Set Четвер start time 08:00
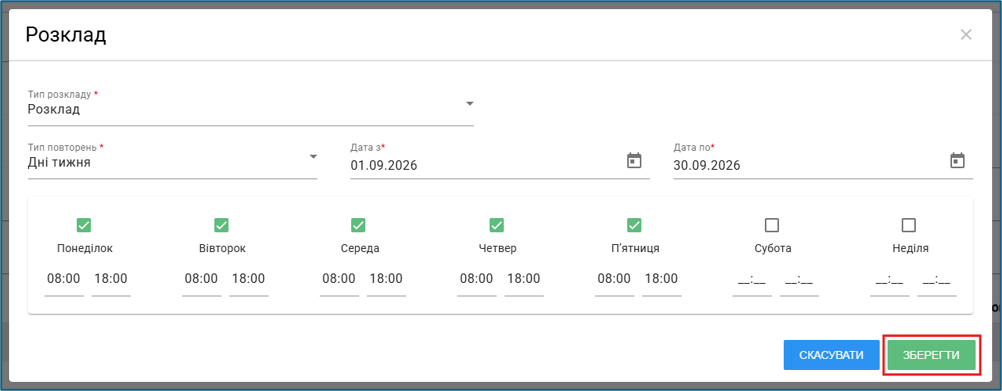1002x391 pixels. 477,279
